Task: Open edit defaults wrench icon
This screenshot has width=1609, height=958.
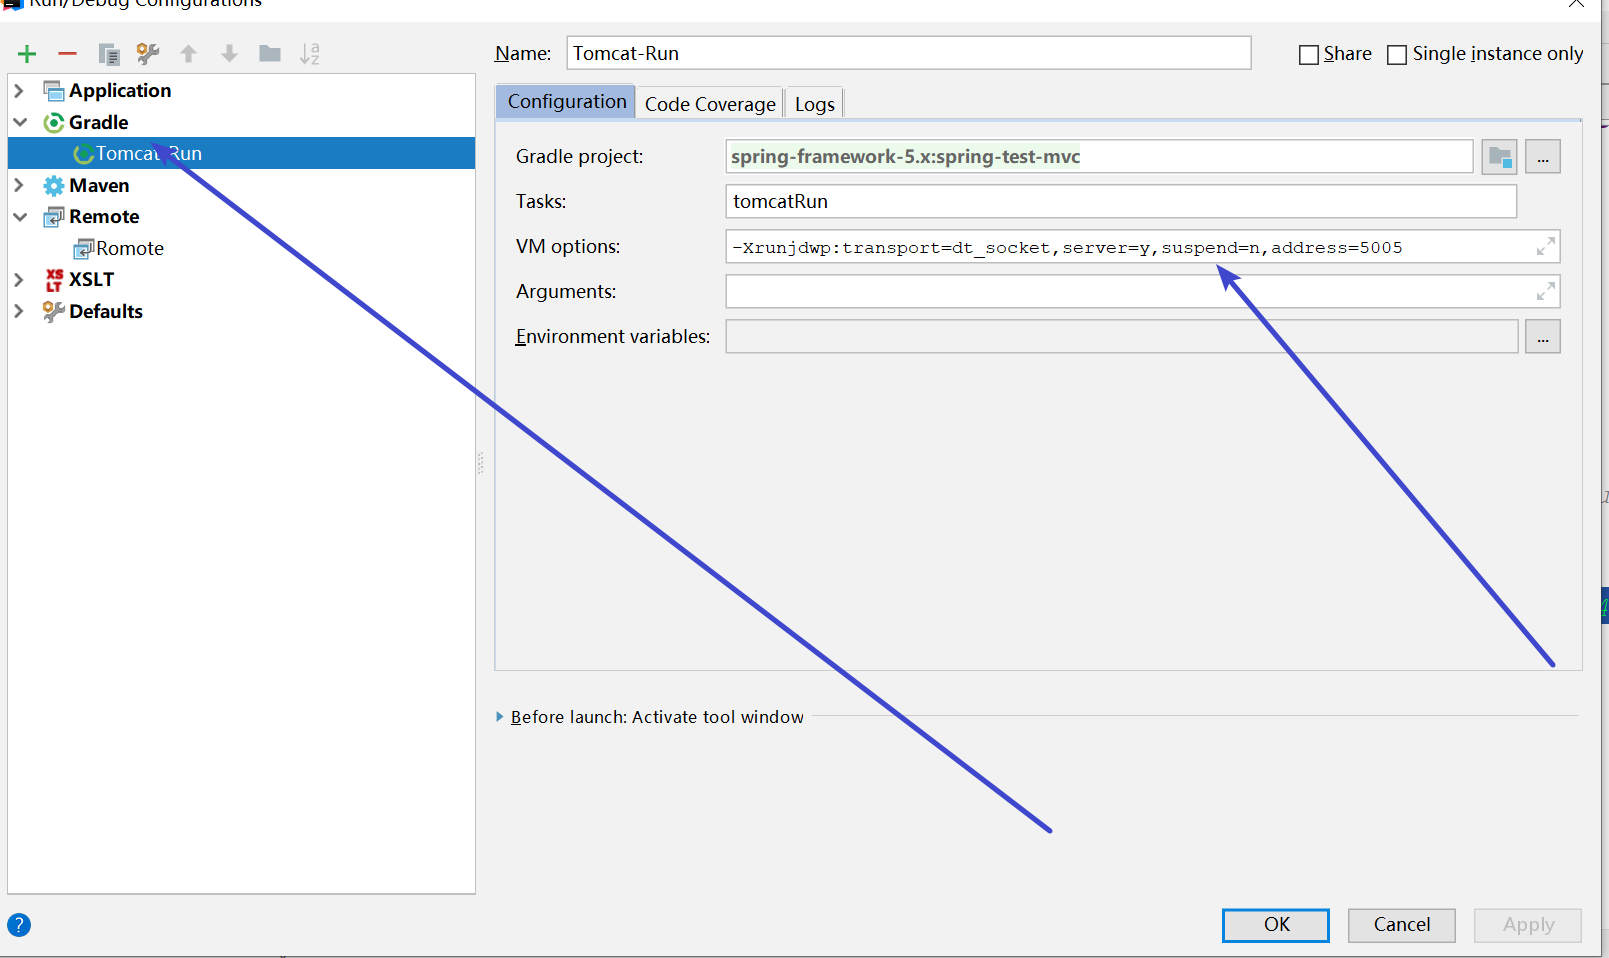Action: pos(148,54)
